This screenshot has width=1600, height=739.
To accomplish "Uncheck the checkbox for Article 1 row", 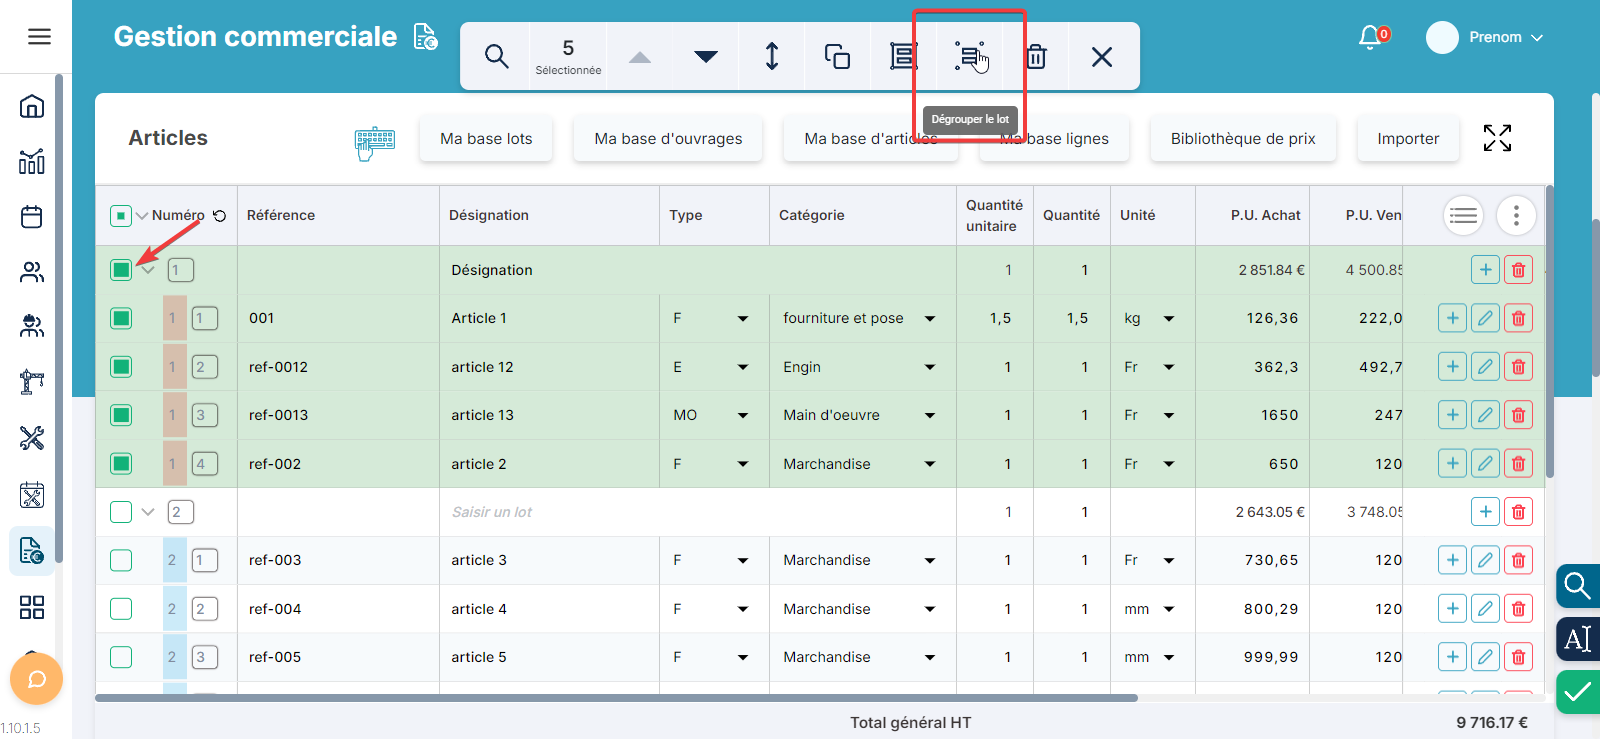I will [x=121, y=318].
